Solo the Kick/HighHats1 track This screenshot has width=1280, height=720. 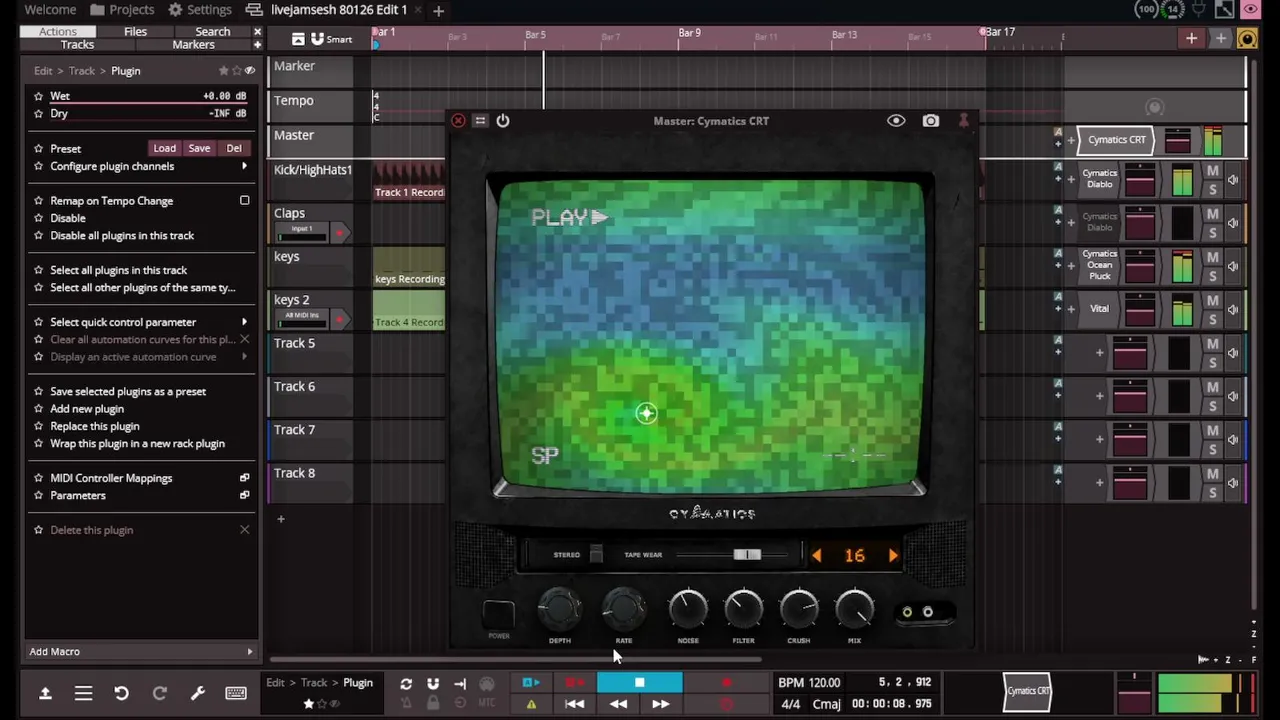coord(1212,189)
